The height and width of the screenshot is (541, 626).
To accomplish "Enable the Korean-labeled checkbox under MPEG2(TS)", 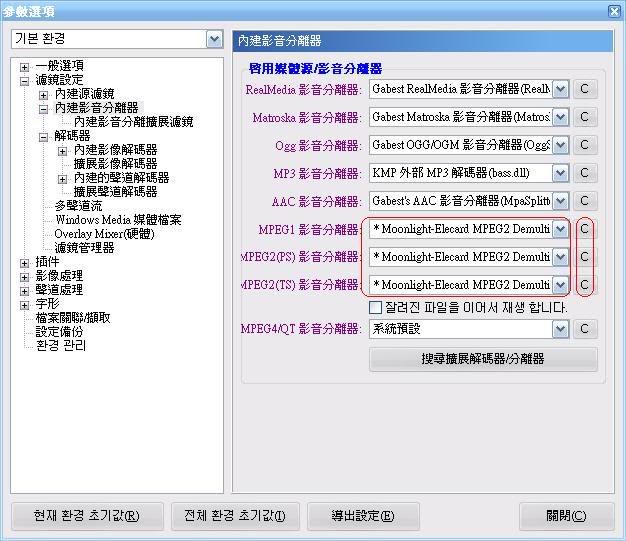I will tap(376, 308).
